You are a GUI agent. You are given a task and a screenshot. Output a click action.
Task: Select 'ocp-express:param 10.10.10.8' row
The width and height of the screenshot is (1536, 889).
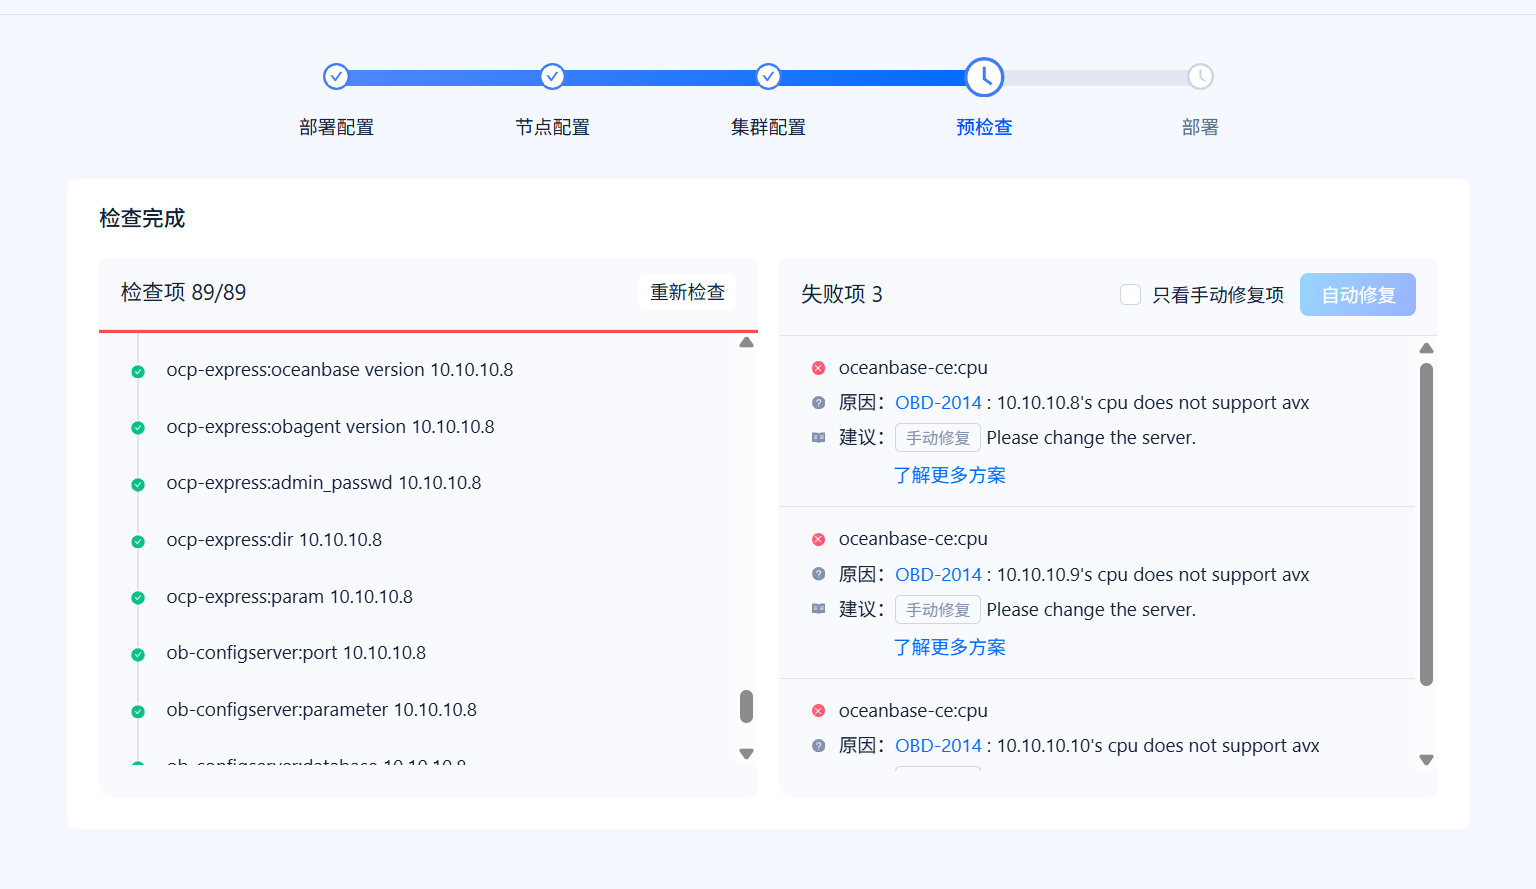click(x=289, y=597)
